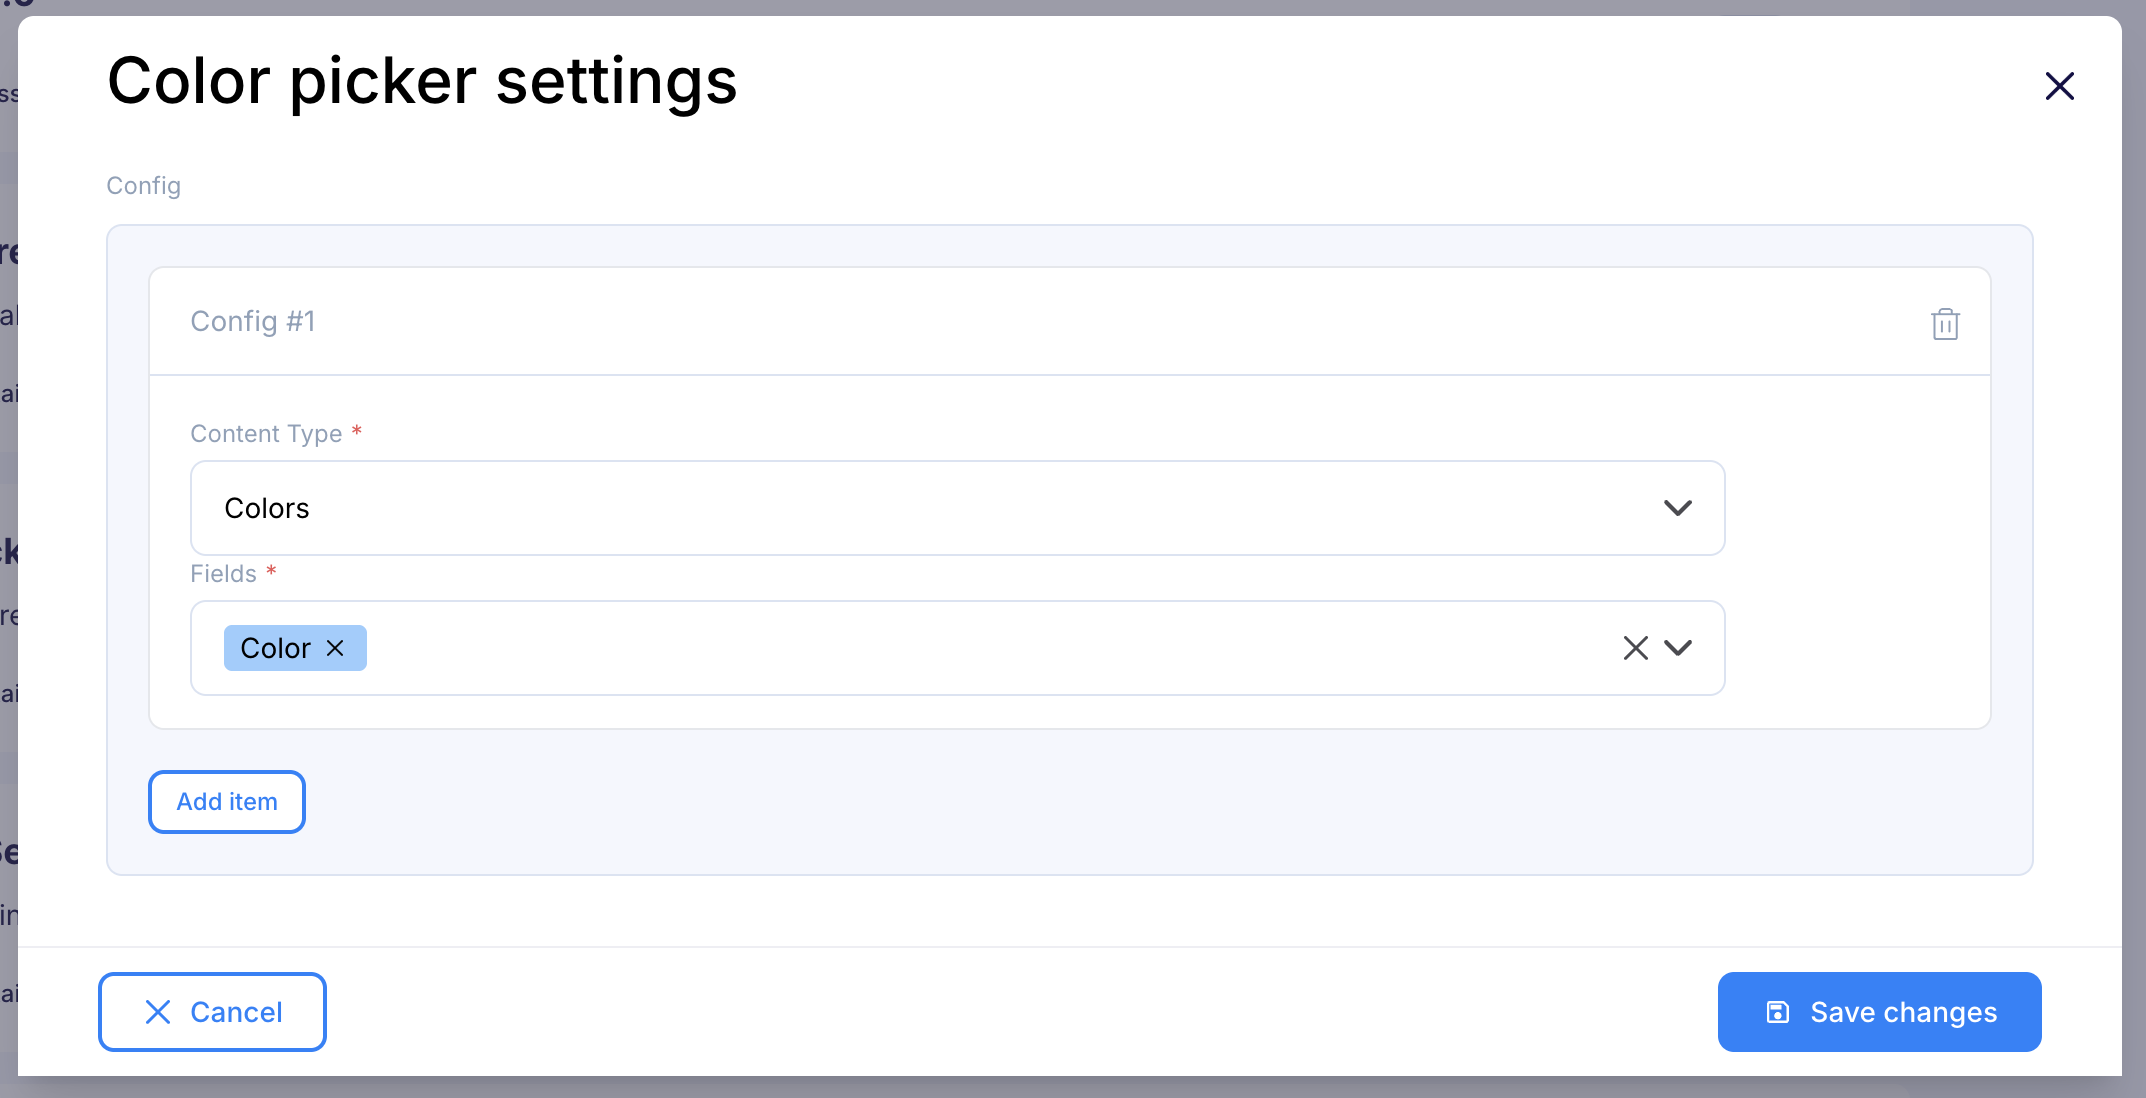Click the floppy disk icon on Save changes
This screenshot has width=2146, height=1098.
[1777, 1012]
